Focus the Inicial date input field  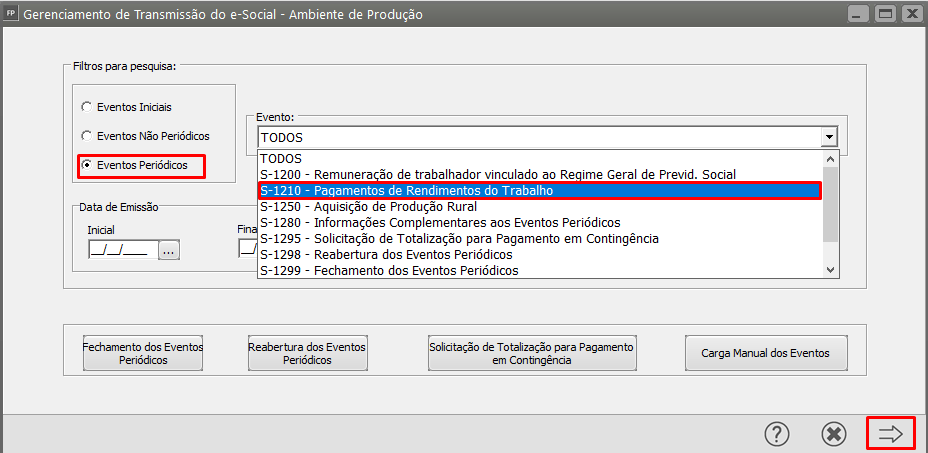[x=123, y=250]
